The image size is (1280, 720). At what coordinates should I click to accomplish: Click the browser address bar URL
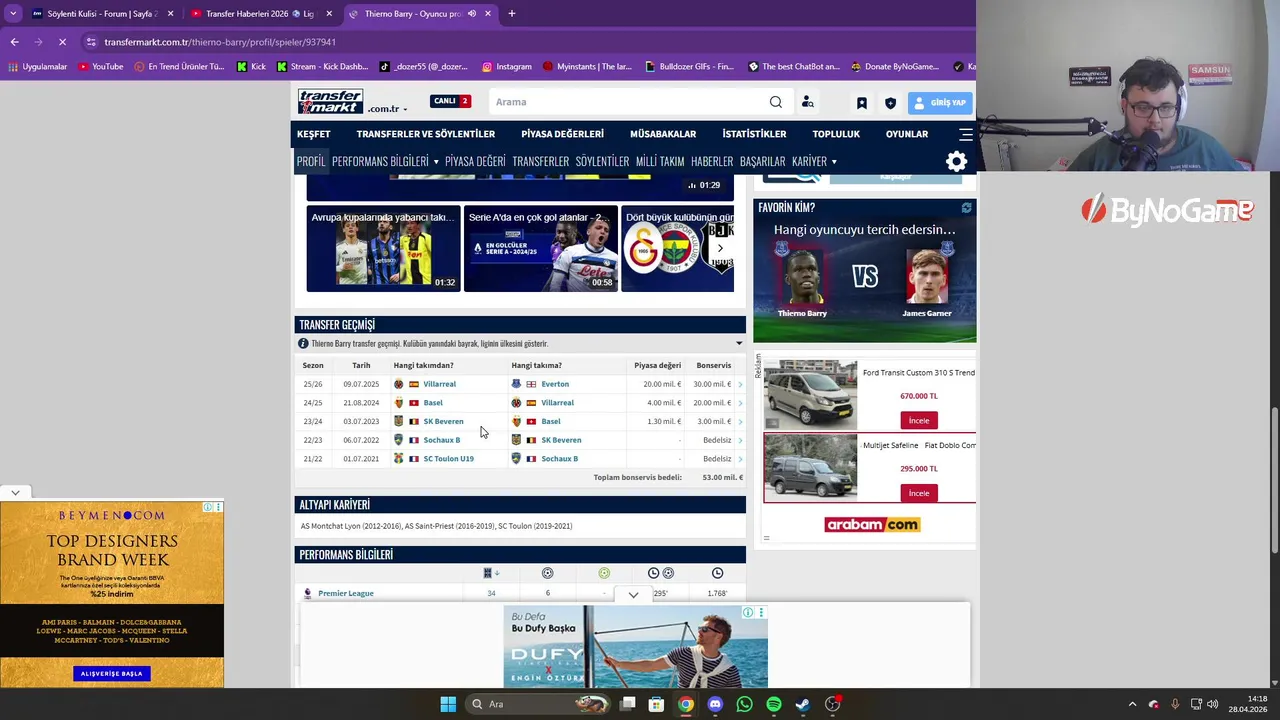coord(220,42)
